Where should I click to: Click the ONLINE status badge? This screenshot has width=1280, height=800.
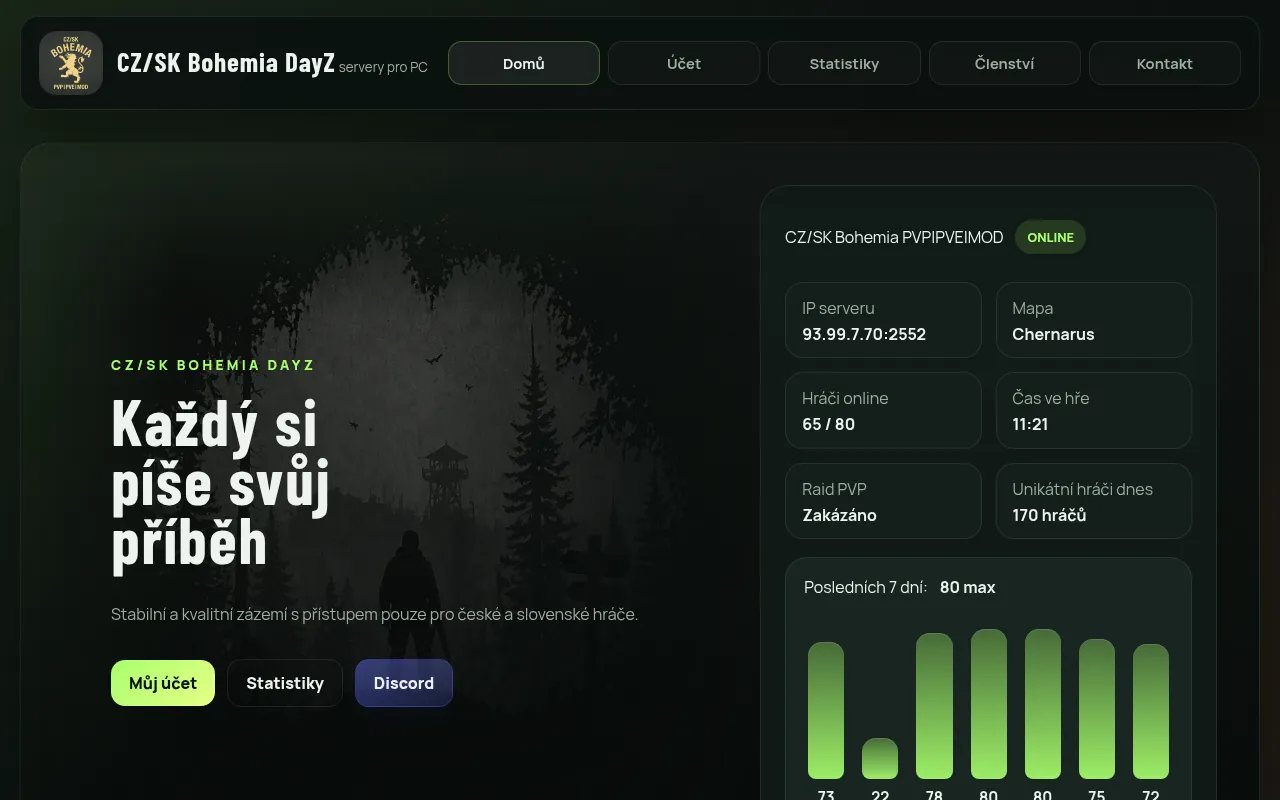click(1050, 237)
